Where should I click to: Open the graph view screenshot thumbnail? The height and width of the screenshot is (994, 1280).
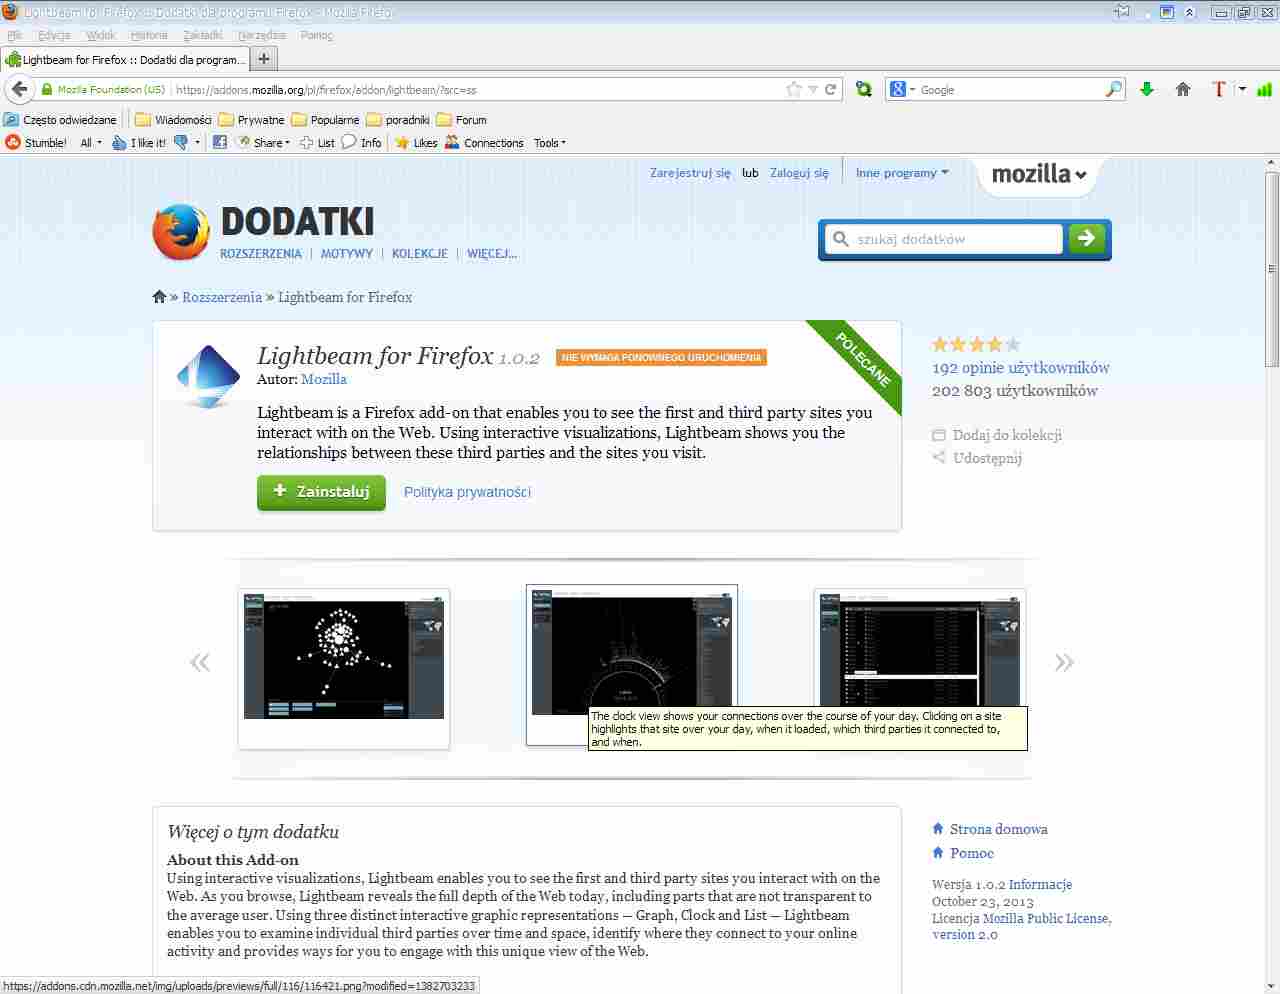pos(343,668)
